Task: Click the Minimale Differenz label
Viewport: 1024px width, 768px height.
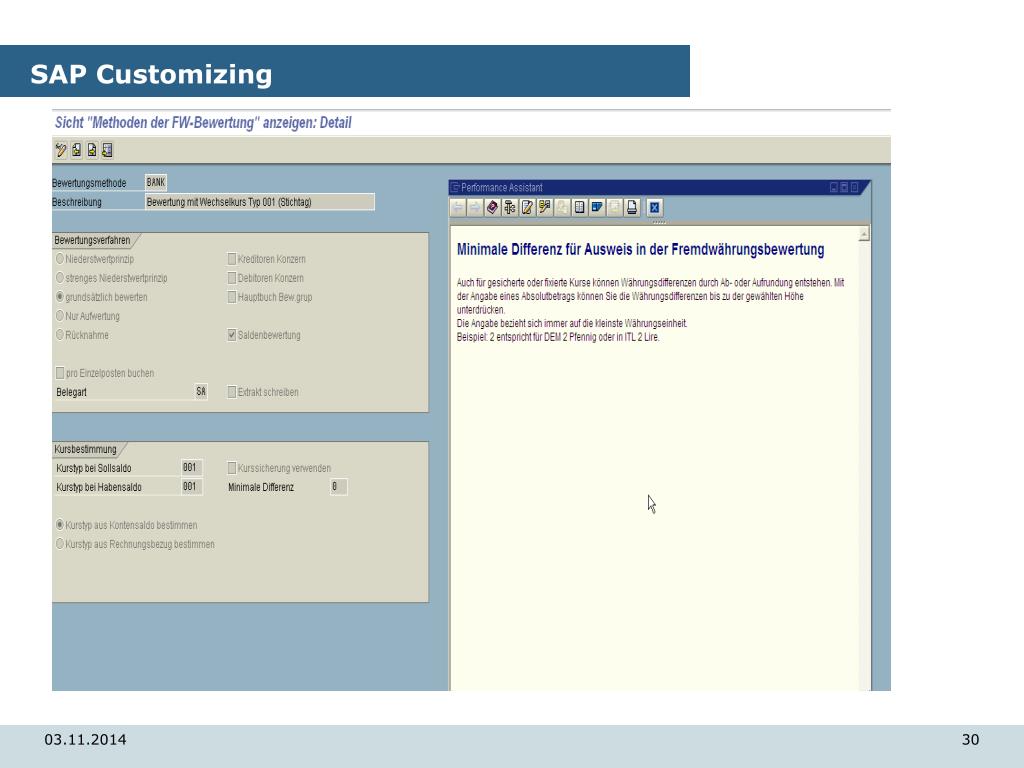Action: [261, 487]
